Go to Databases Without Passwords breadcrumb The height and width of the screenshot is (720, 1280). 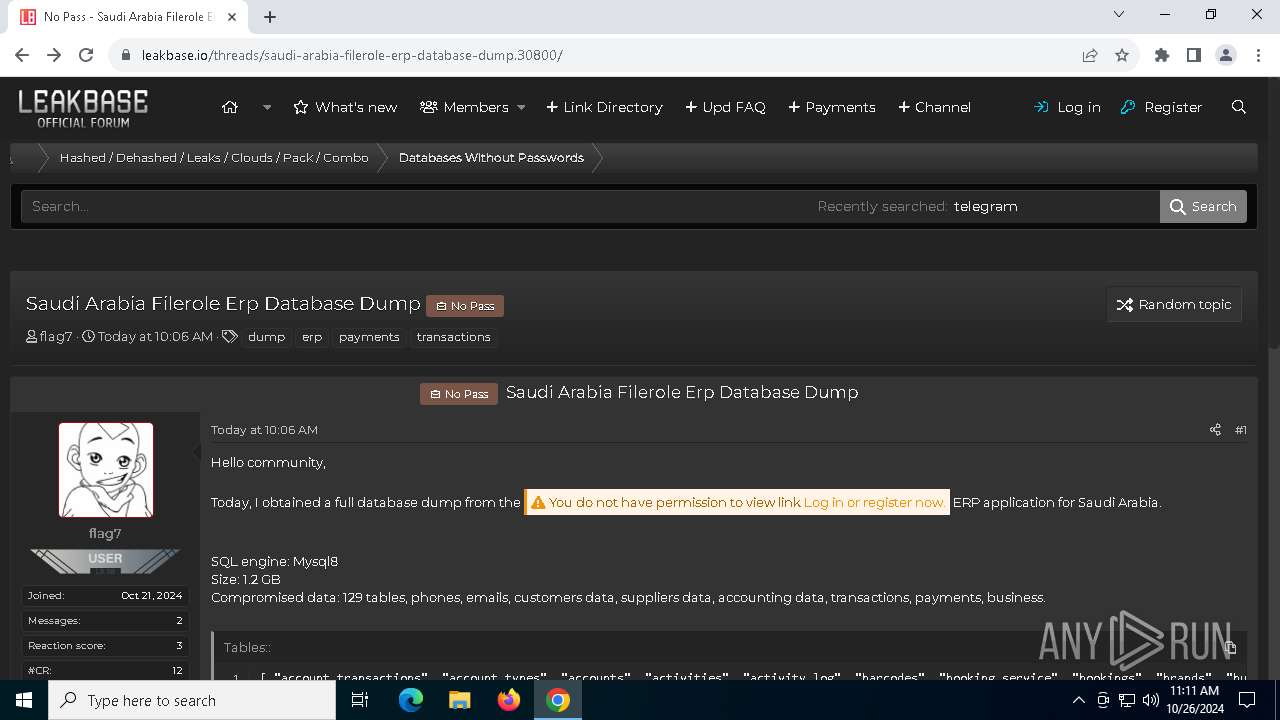pyautogui.click(x=491, y=158)
